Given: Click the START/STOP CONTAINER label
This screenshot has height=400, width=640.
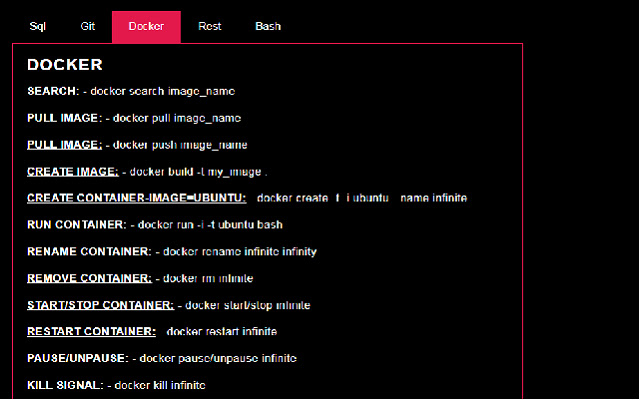Looking at the screenshot, I should 100,305.
